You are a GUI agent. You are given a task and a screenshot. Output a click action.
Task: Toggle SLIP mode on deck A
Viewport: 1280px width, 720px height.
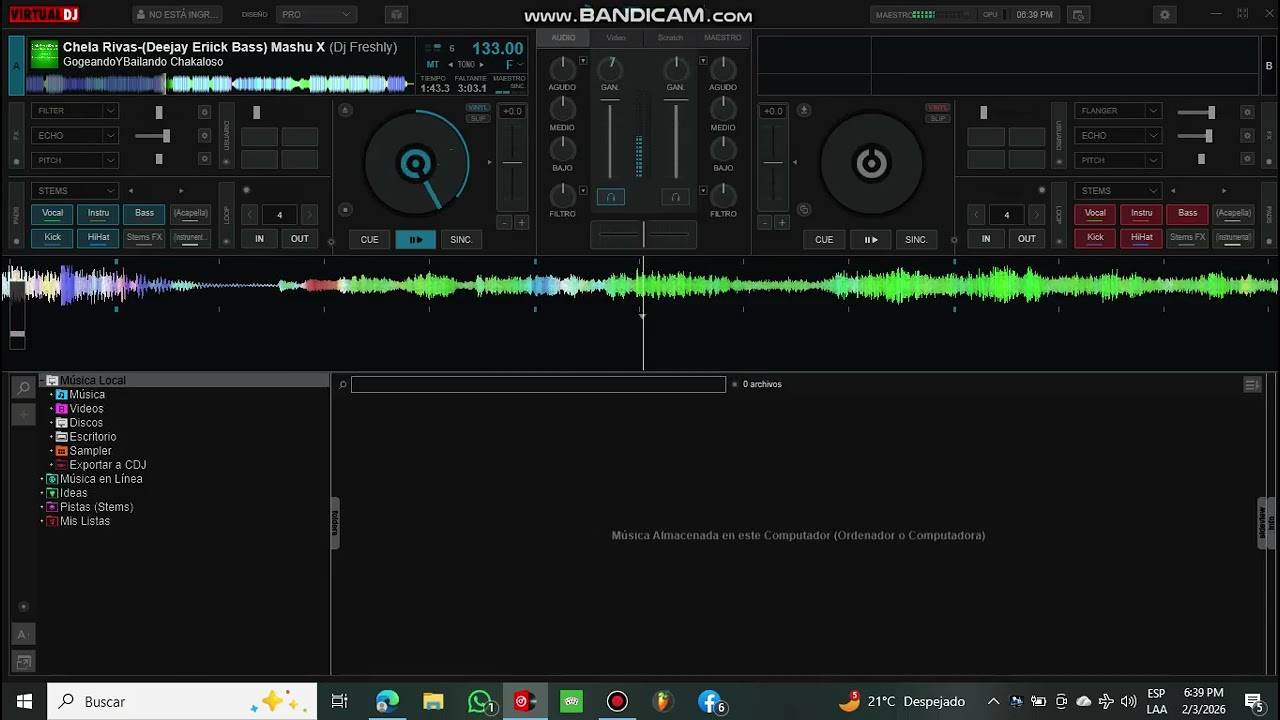[x=478, y=118]
